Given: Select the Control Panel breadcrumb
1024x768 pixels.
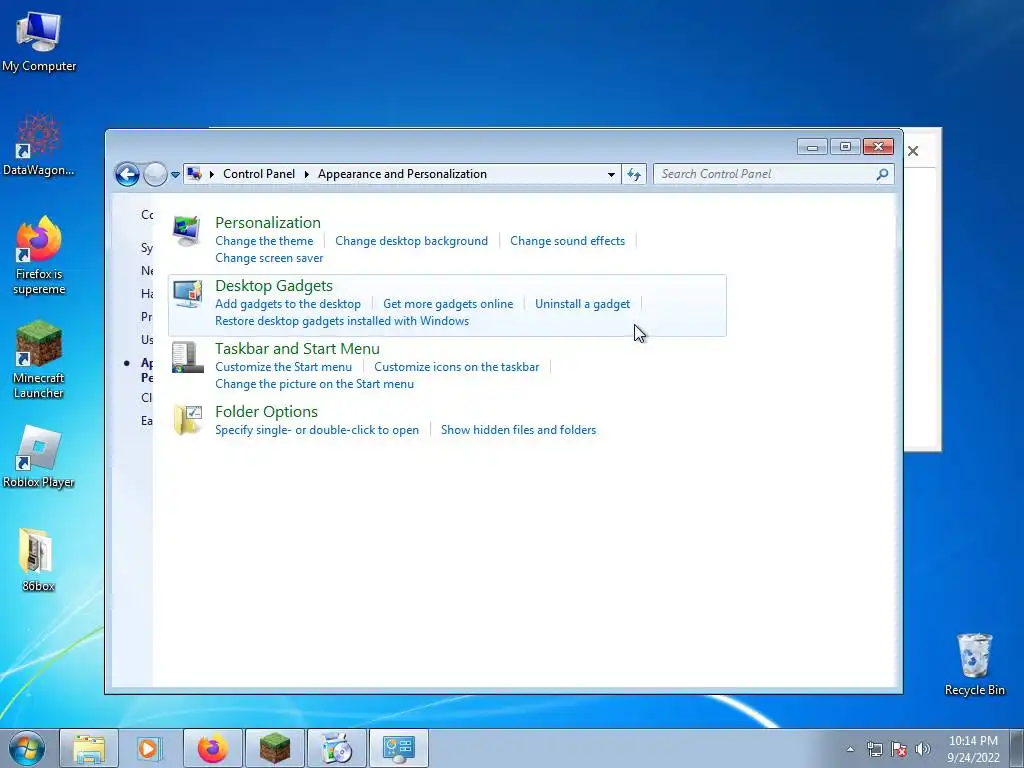Looking at the screenshot, I should 259,174.
